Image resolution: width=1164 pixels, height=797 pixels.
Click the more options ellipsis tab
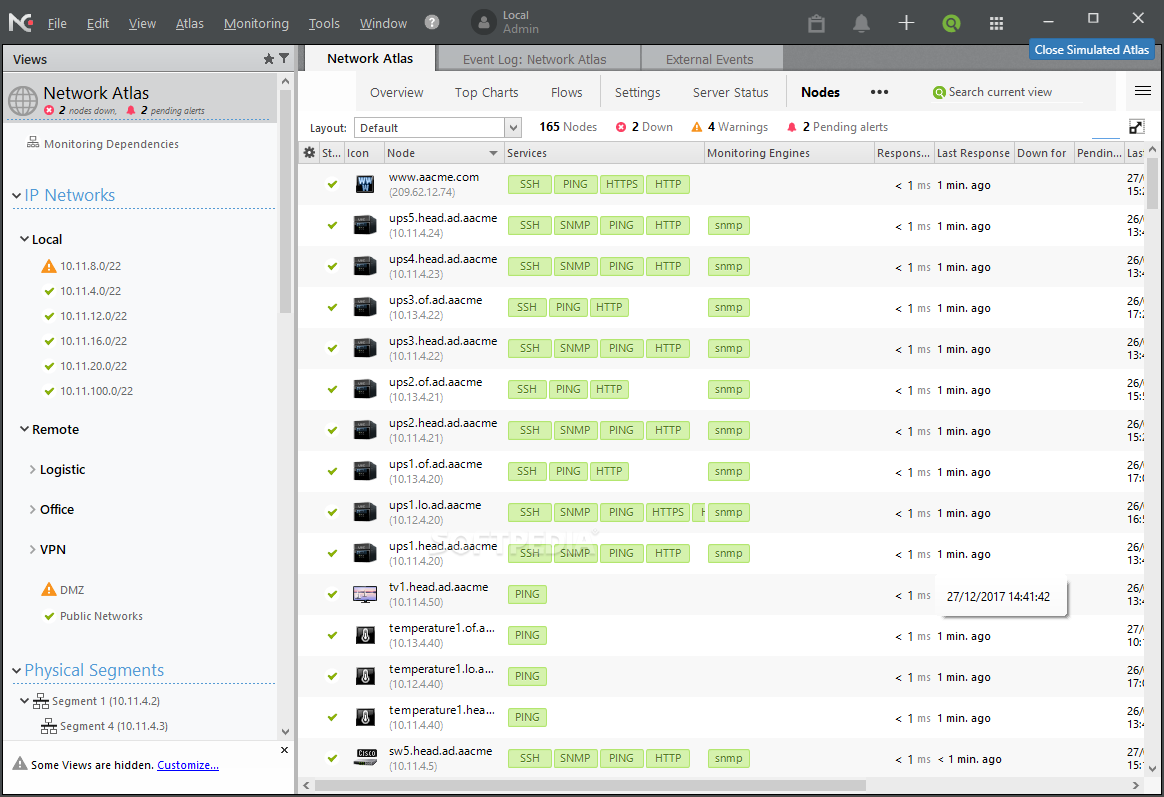880,92
